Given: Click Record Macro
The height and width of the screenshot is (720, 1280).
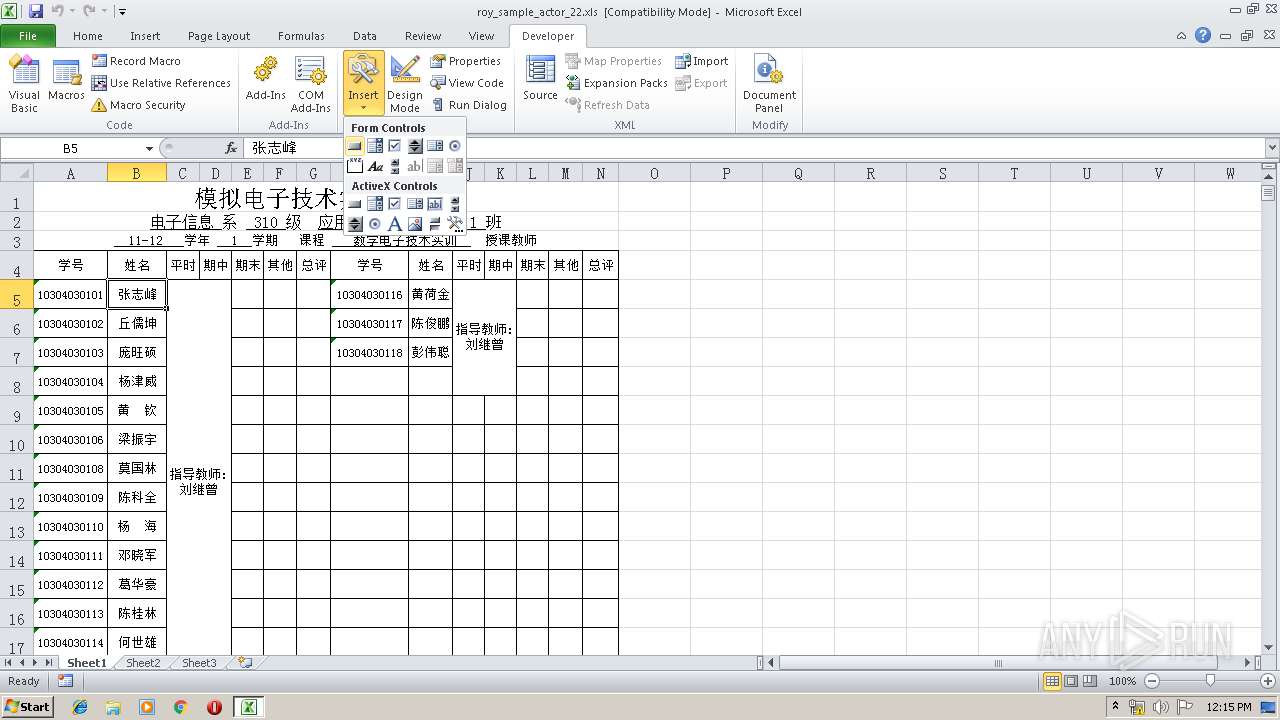Looking at the screenshot, I should [x=136, y=61].
